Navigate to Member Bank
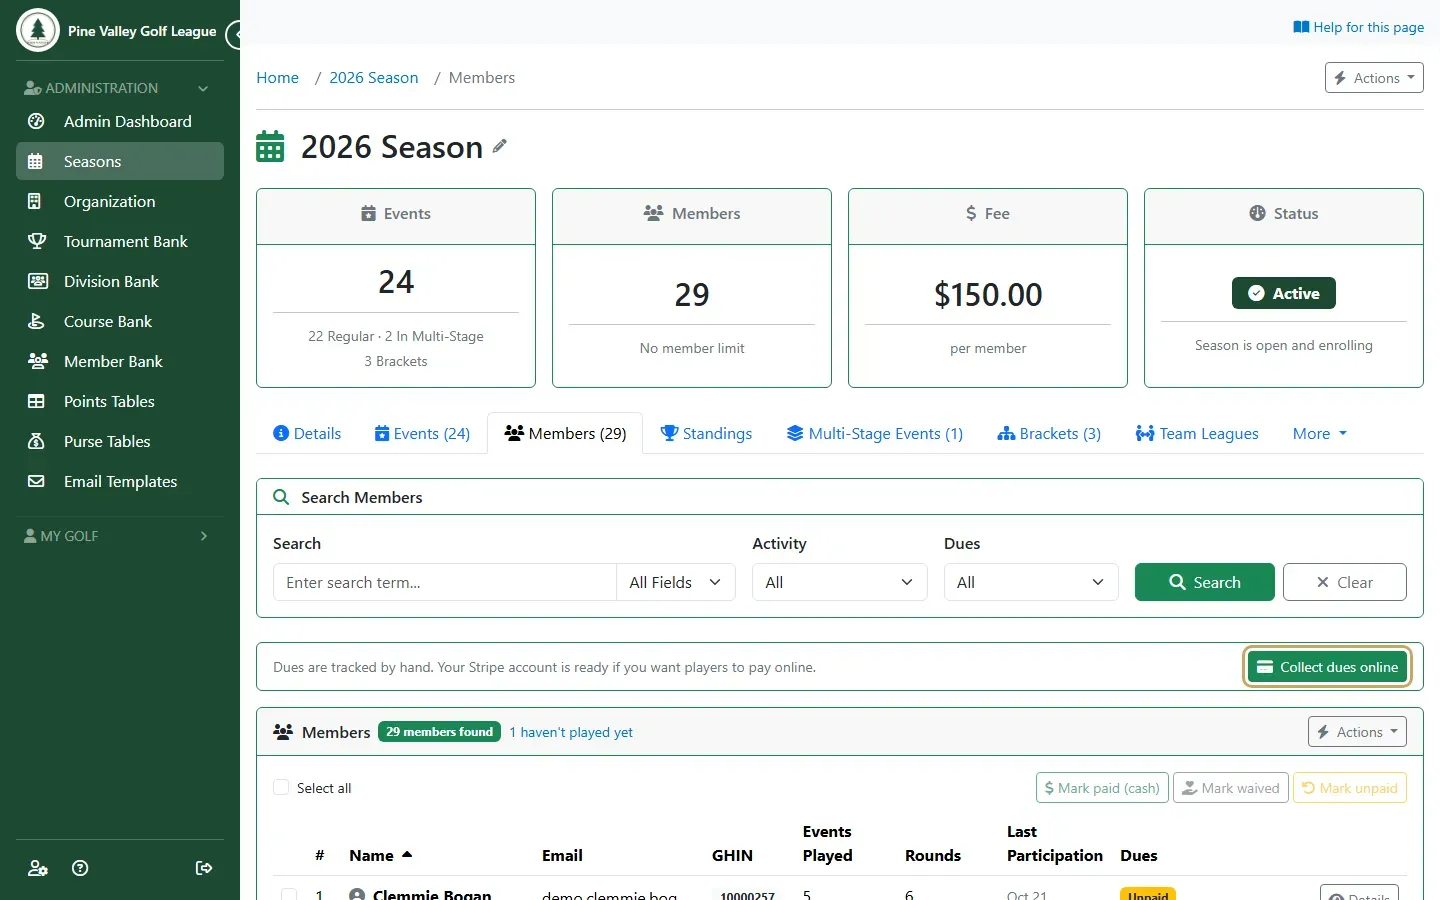The height and width of the screenshot is (900, 1440). [120, 361]
